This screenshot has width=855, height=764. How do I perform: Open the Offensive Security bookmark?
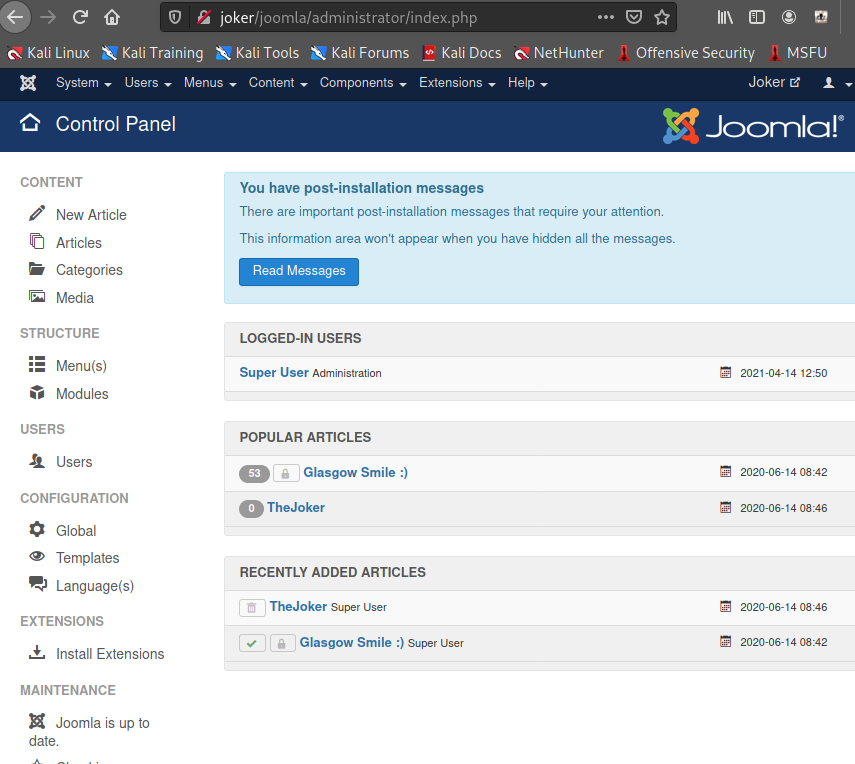tap(686, 53)
